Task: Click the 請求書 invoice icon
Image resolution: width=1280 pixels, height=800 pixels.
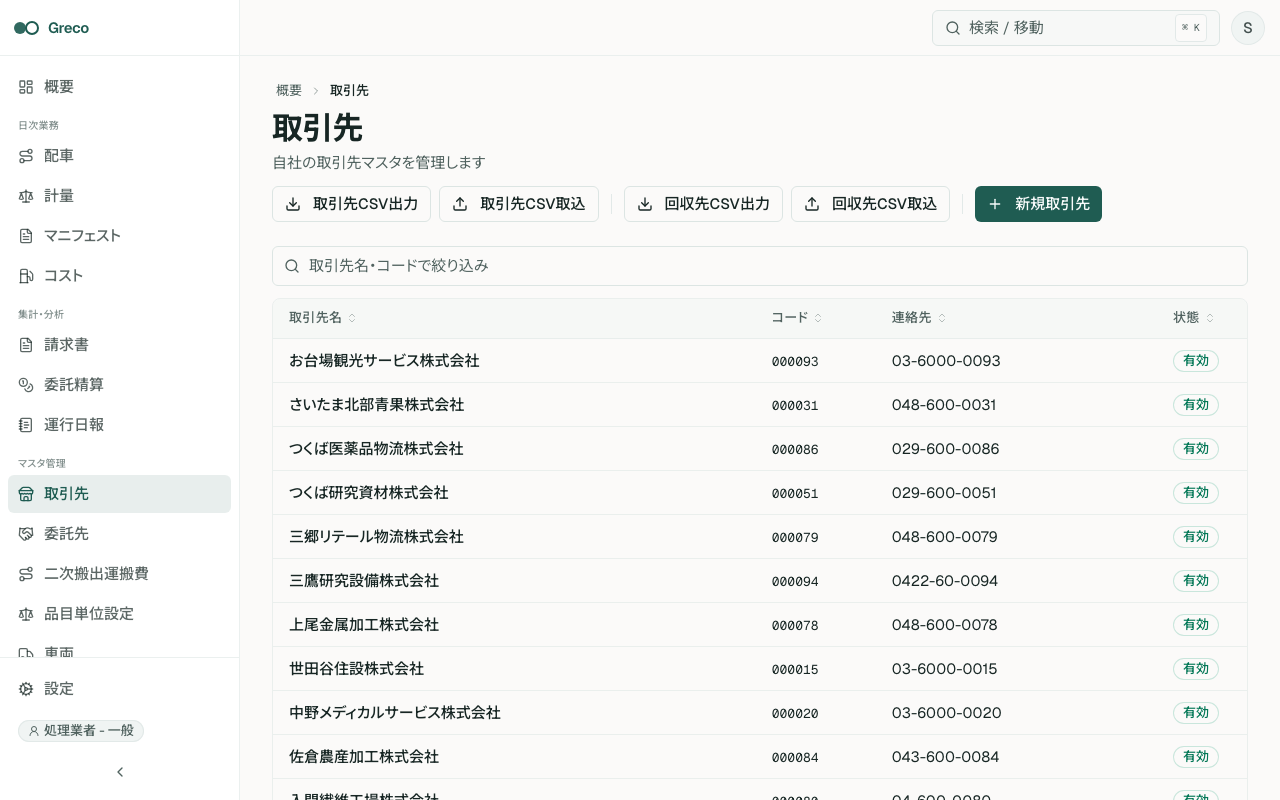Action: tap(26, 345)
